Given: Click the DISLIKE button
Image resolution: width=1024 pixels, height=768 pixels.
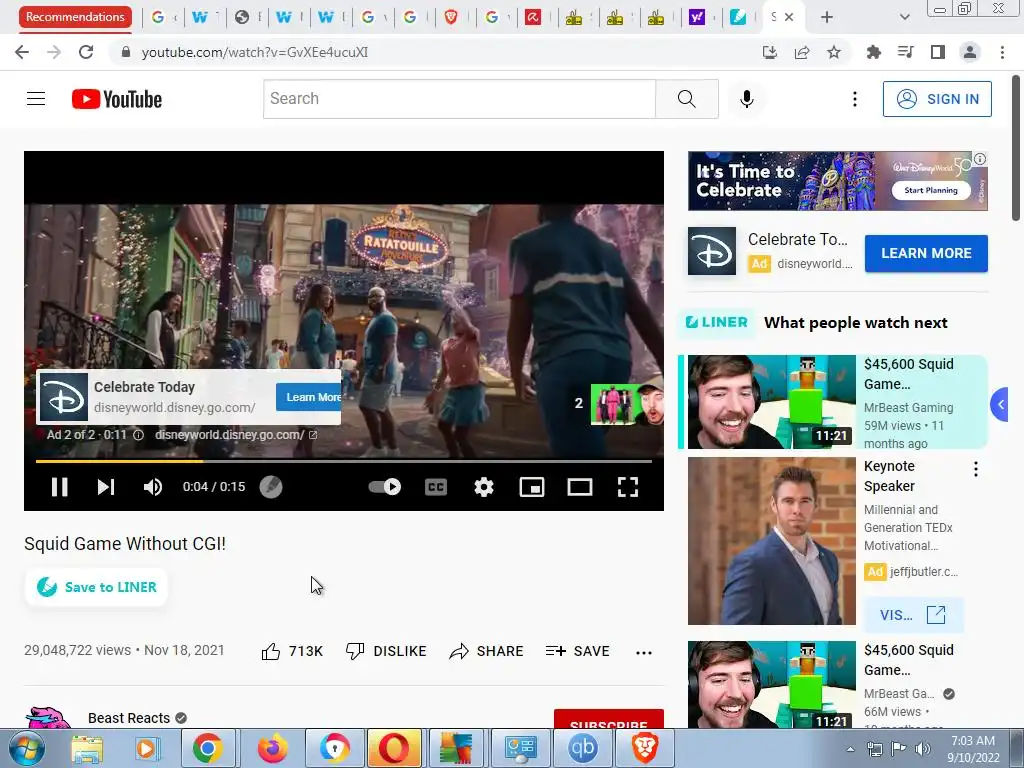Looking at the screenshot, I should point(386,651).
